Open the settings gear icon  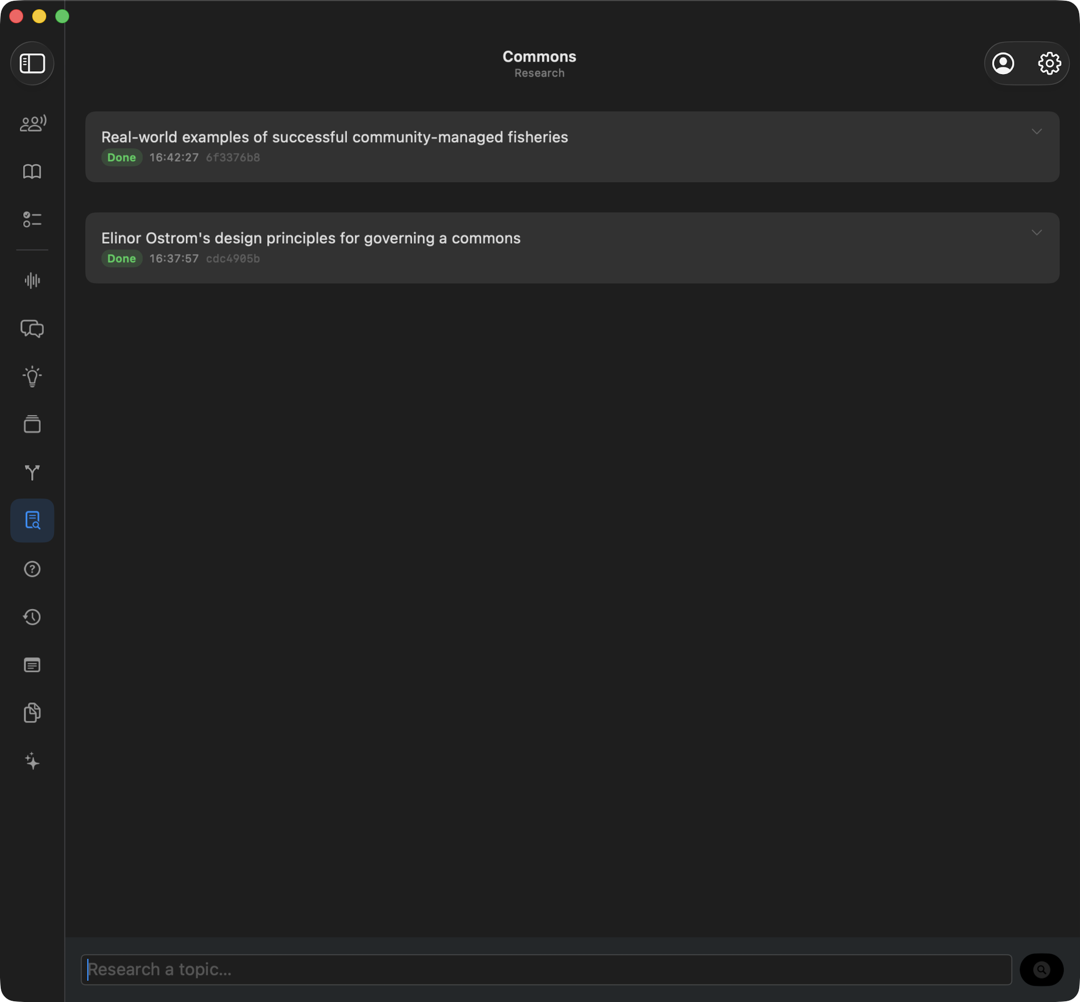(x=1049, y=63)
